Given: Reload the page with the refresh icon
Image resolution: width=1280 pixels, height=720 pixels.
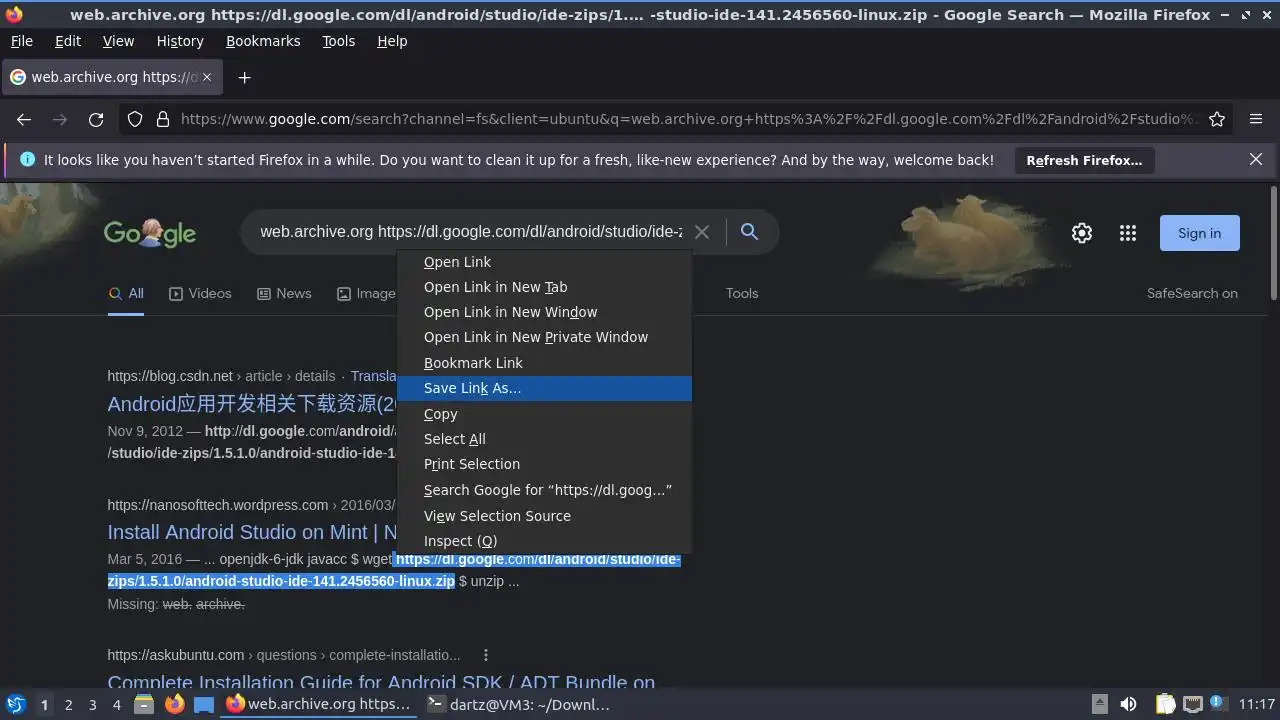Looking at the screenshot, I should [96, 119].
